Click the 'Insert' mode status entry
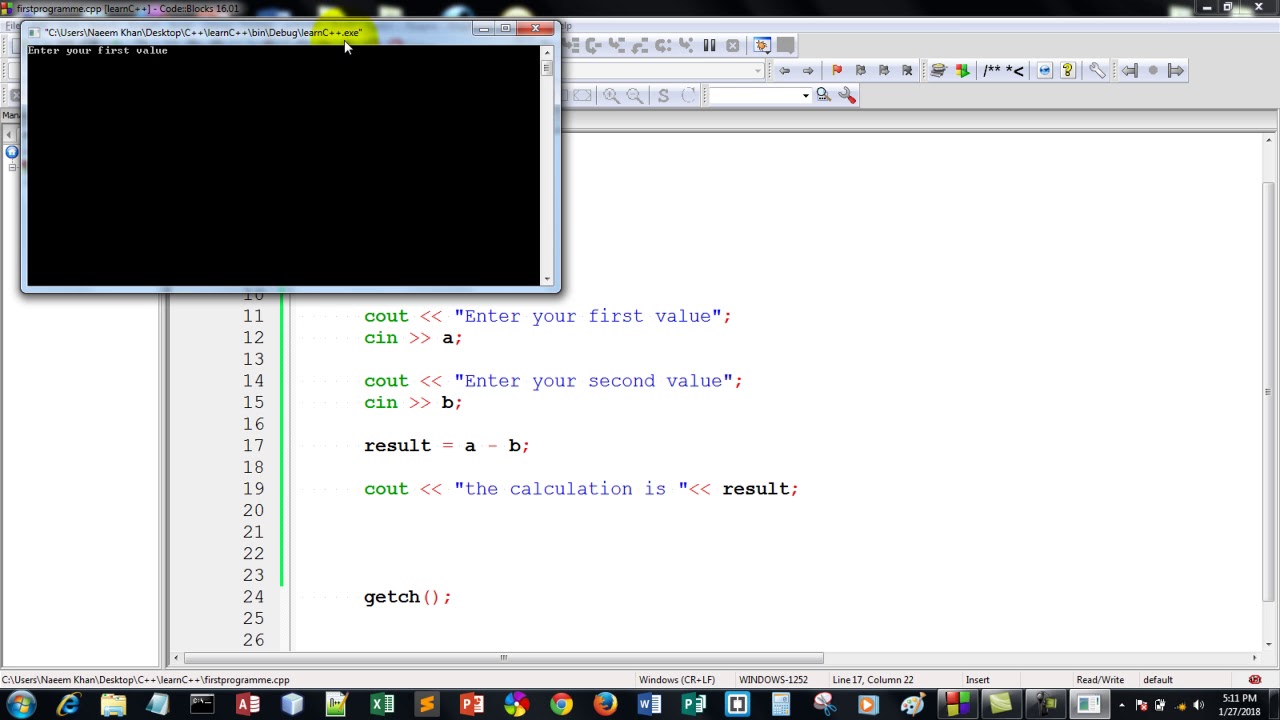Viewport: 1280px width, 720px height. [x=977, y=680]
